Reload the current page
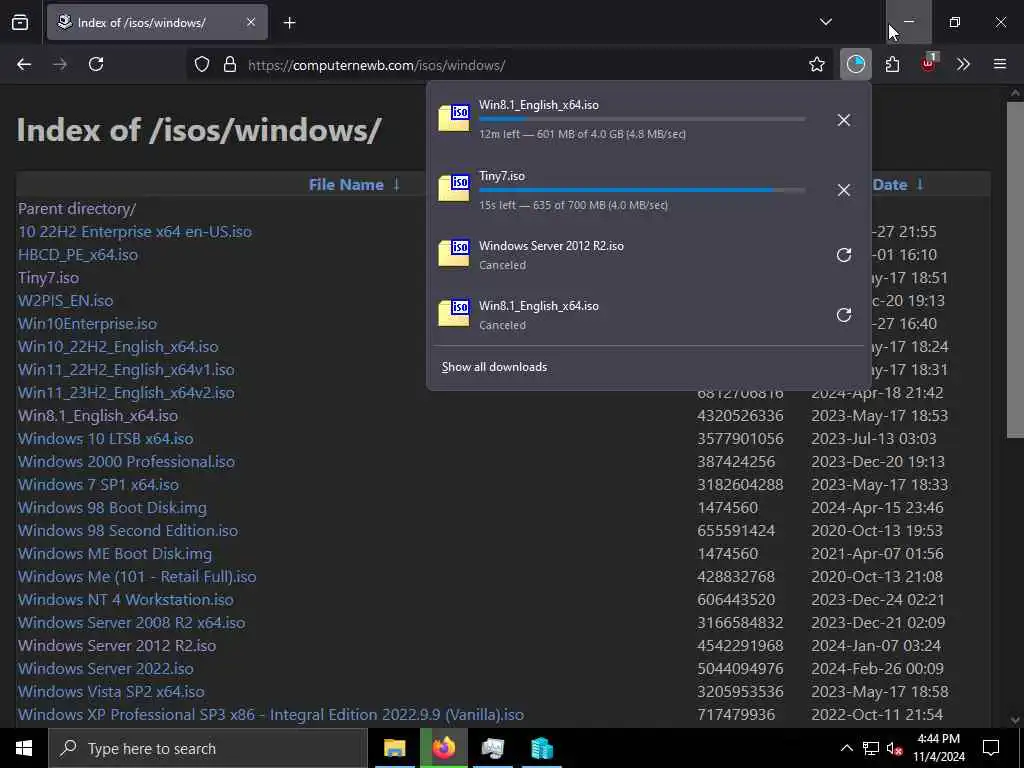This screenshot has width=1024, height=768. point(96,65)
